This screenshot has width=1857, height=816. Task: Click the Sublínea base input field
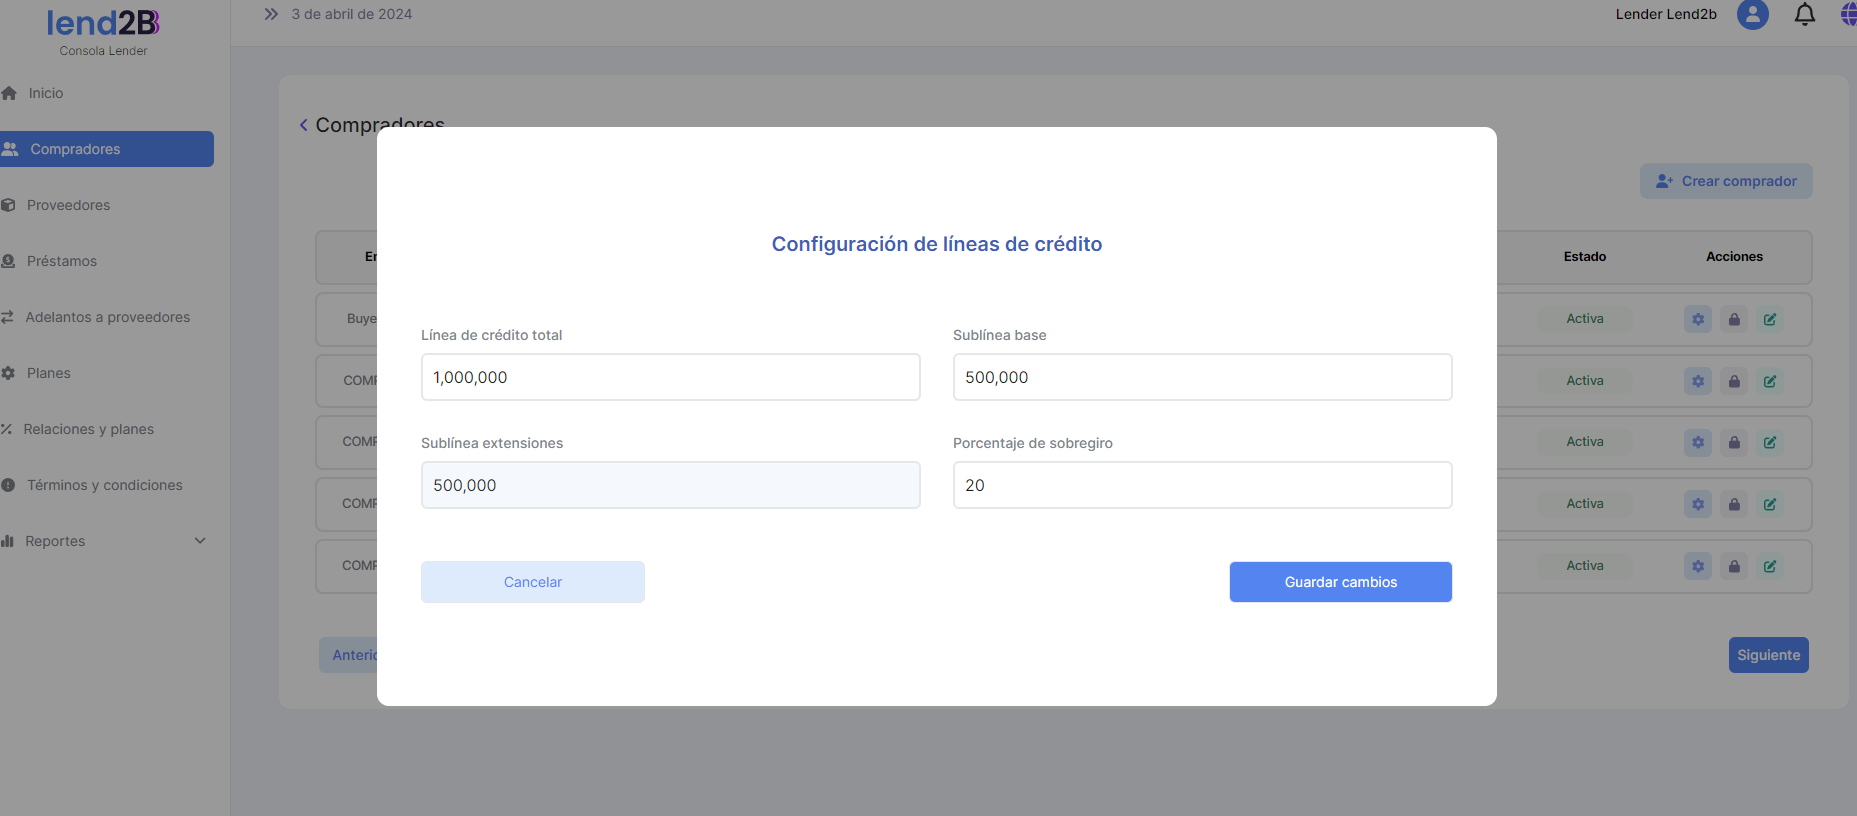1202,377
